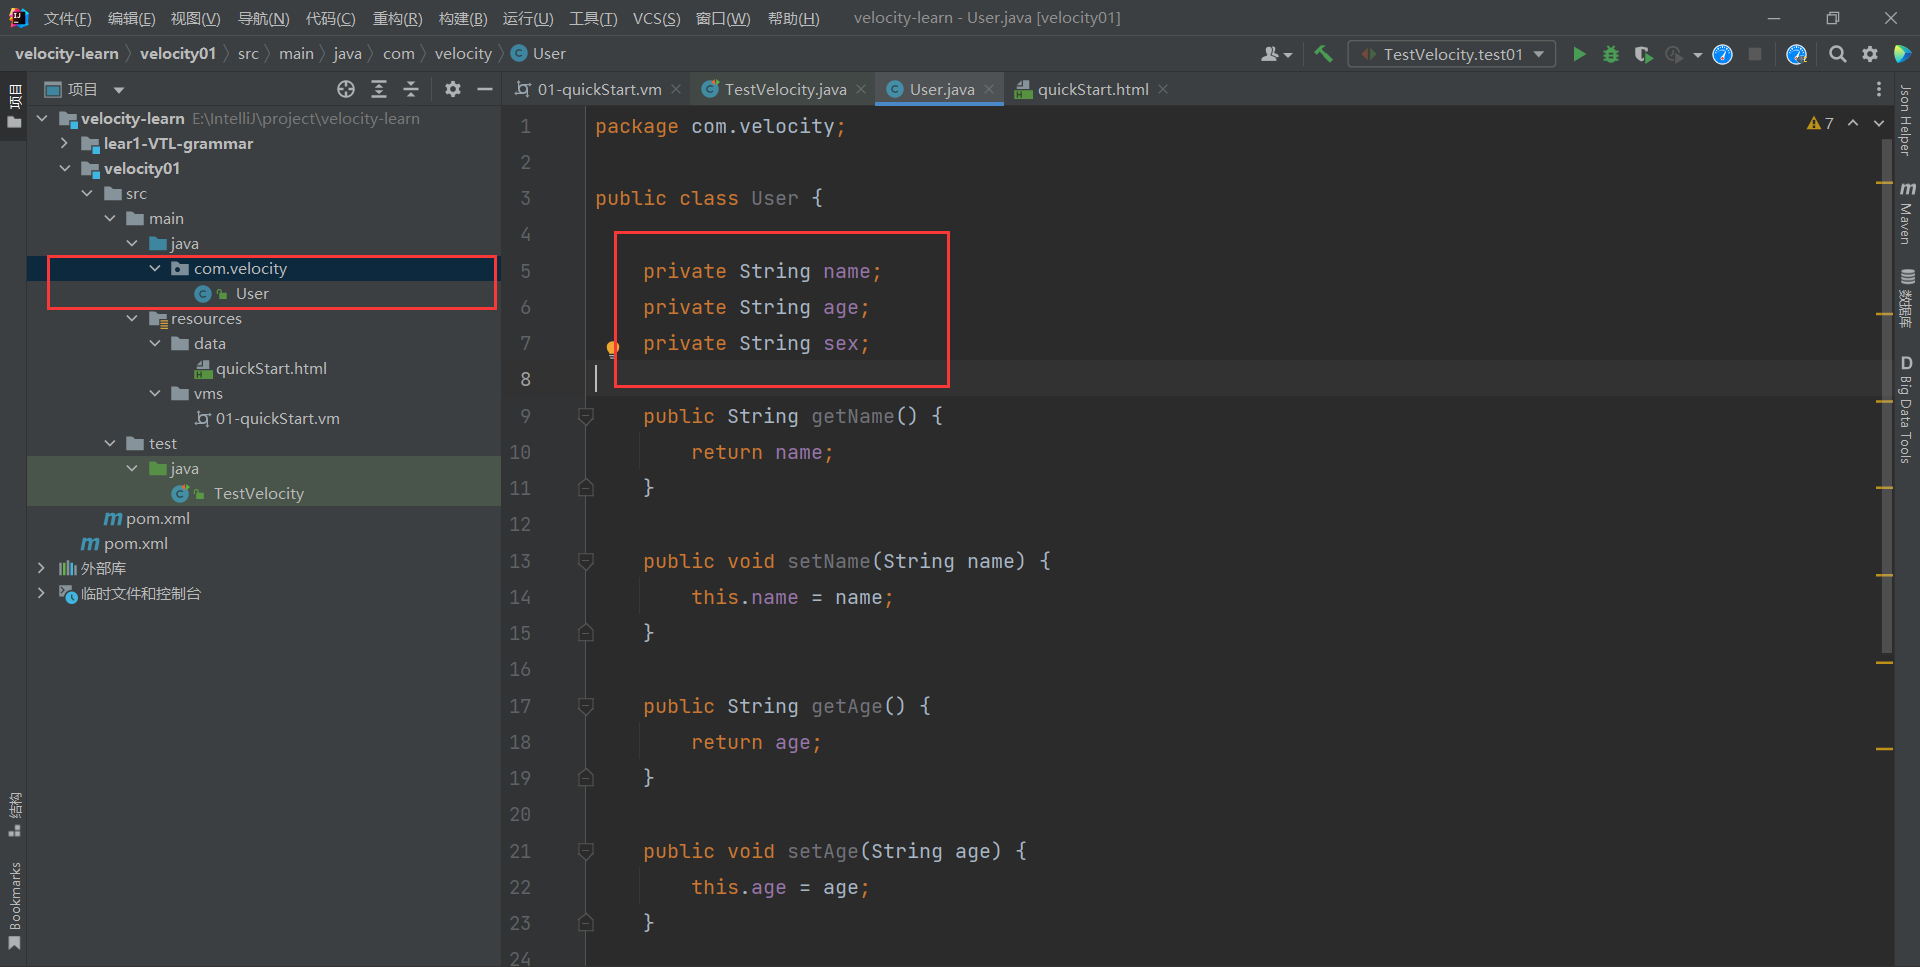This screenshot has height=967, width=1920.
Task: Click the lightbulb intention icon at line 7
Action: [x=613, y=348]
